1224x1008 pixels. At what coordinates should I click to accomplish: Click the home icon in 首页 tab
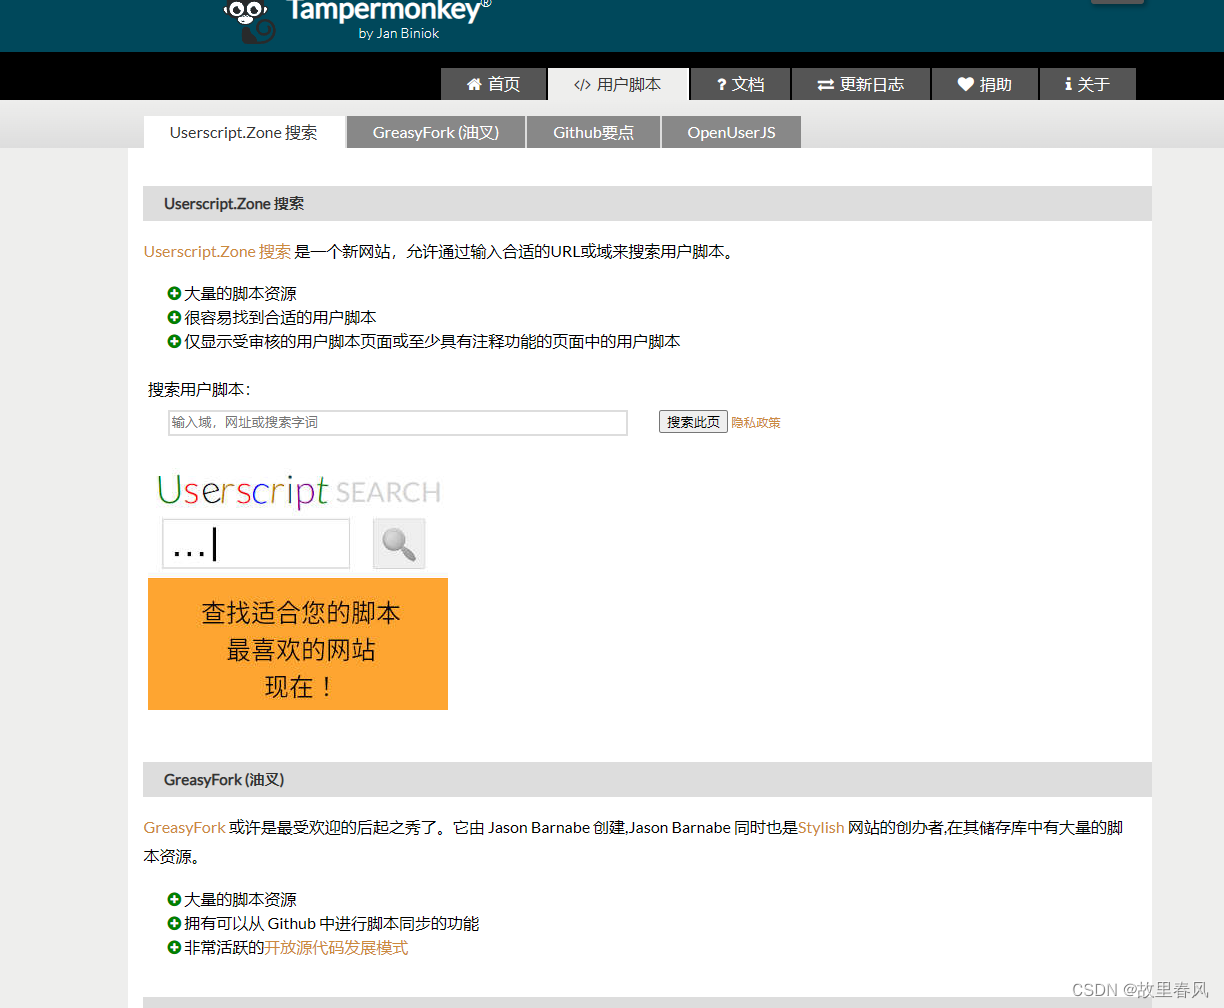475,85
